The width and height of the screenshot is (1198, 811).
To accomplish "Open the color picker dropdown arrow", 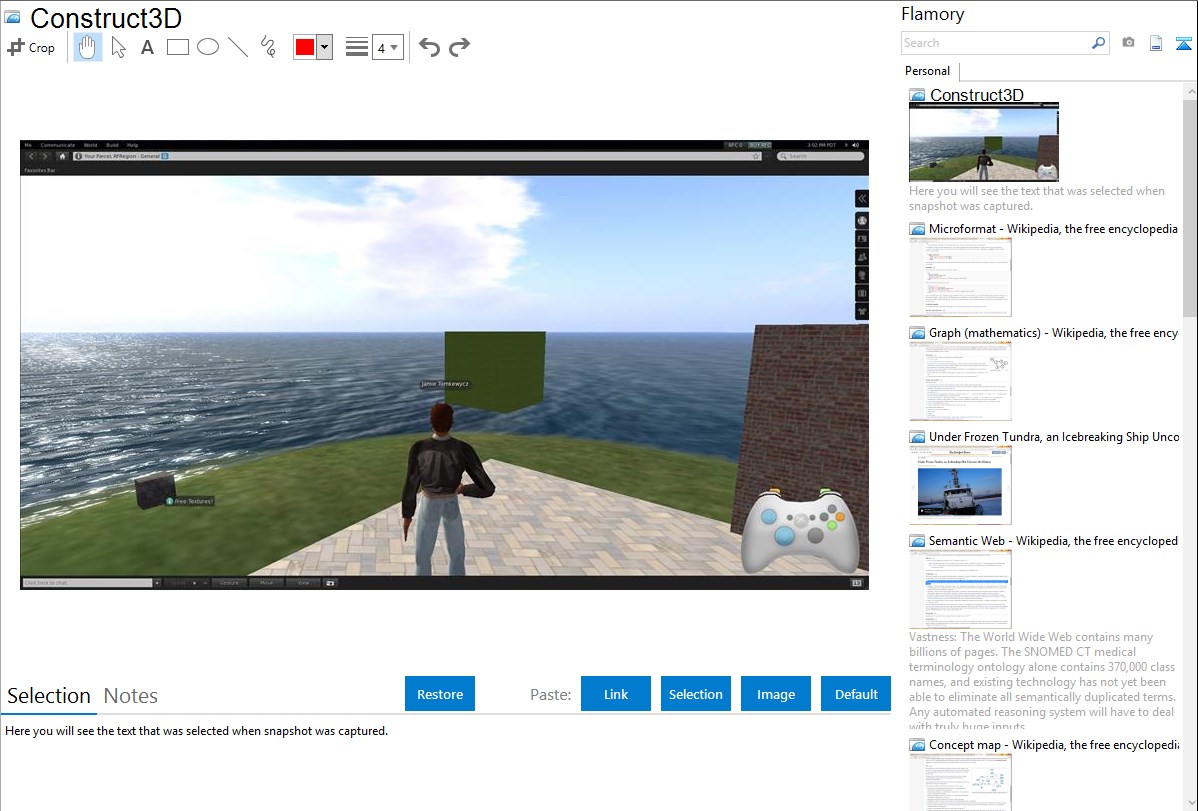I will tap(324, 47).
